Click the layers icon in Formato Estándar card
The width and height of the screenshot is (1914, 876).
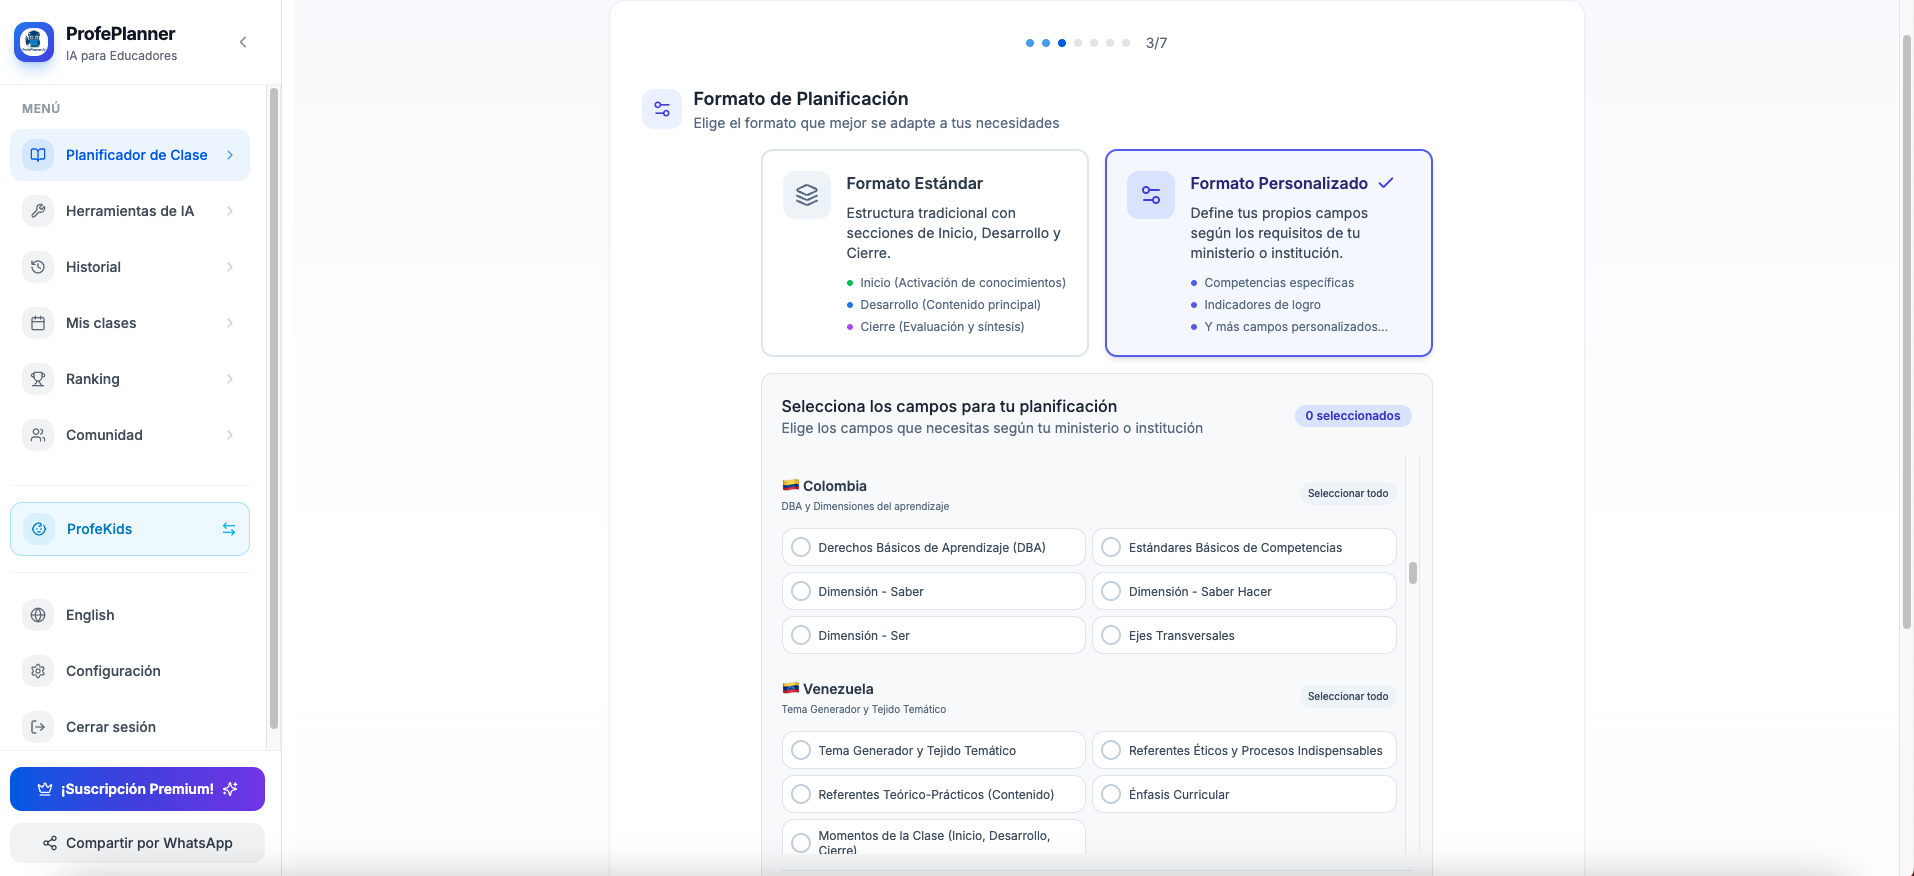coord(807,195)
